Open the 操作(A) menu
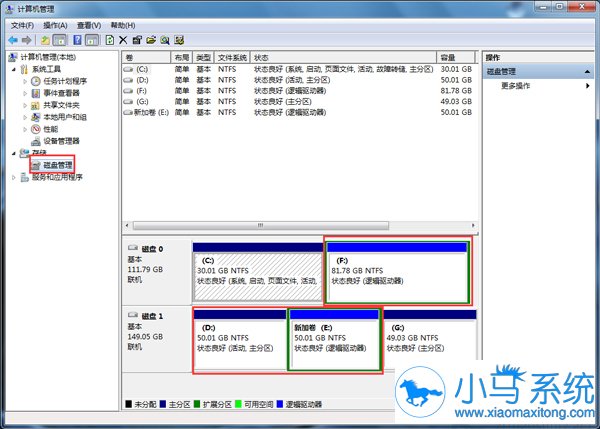The width and height of the screenshot is (600, 429). [55, 25]
